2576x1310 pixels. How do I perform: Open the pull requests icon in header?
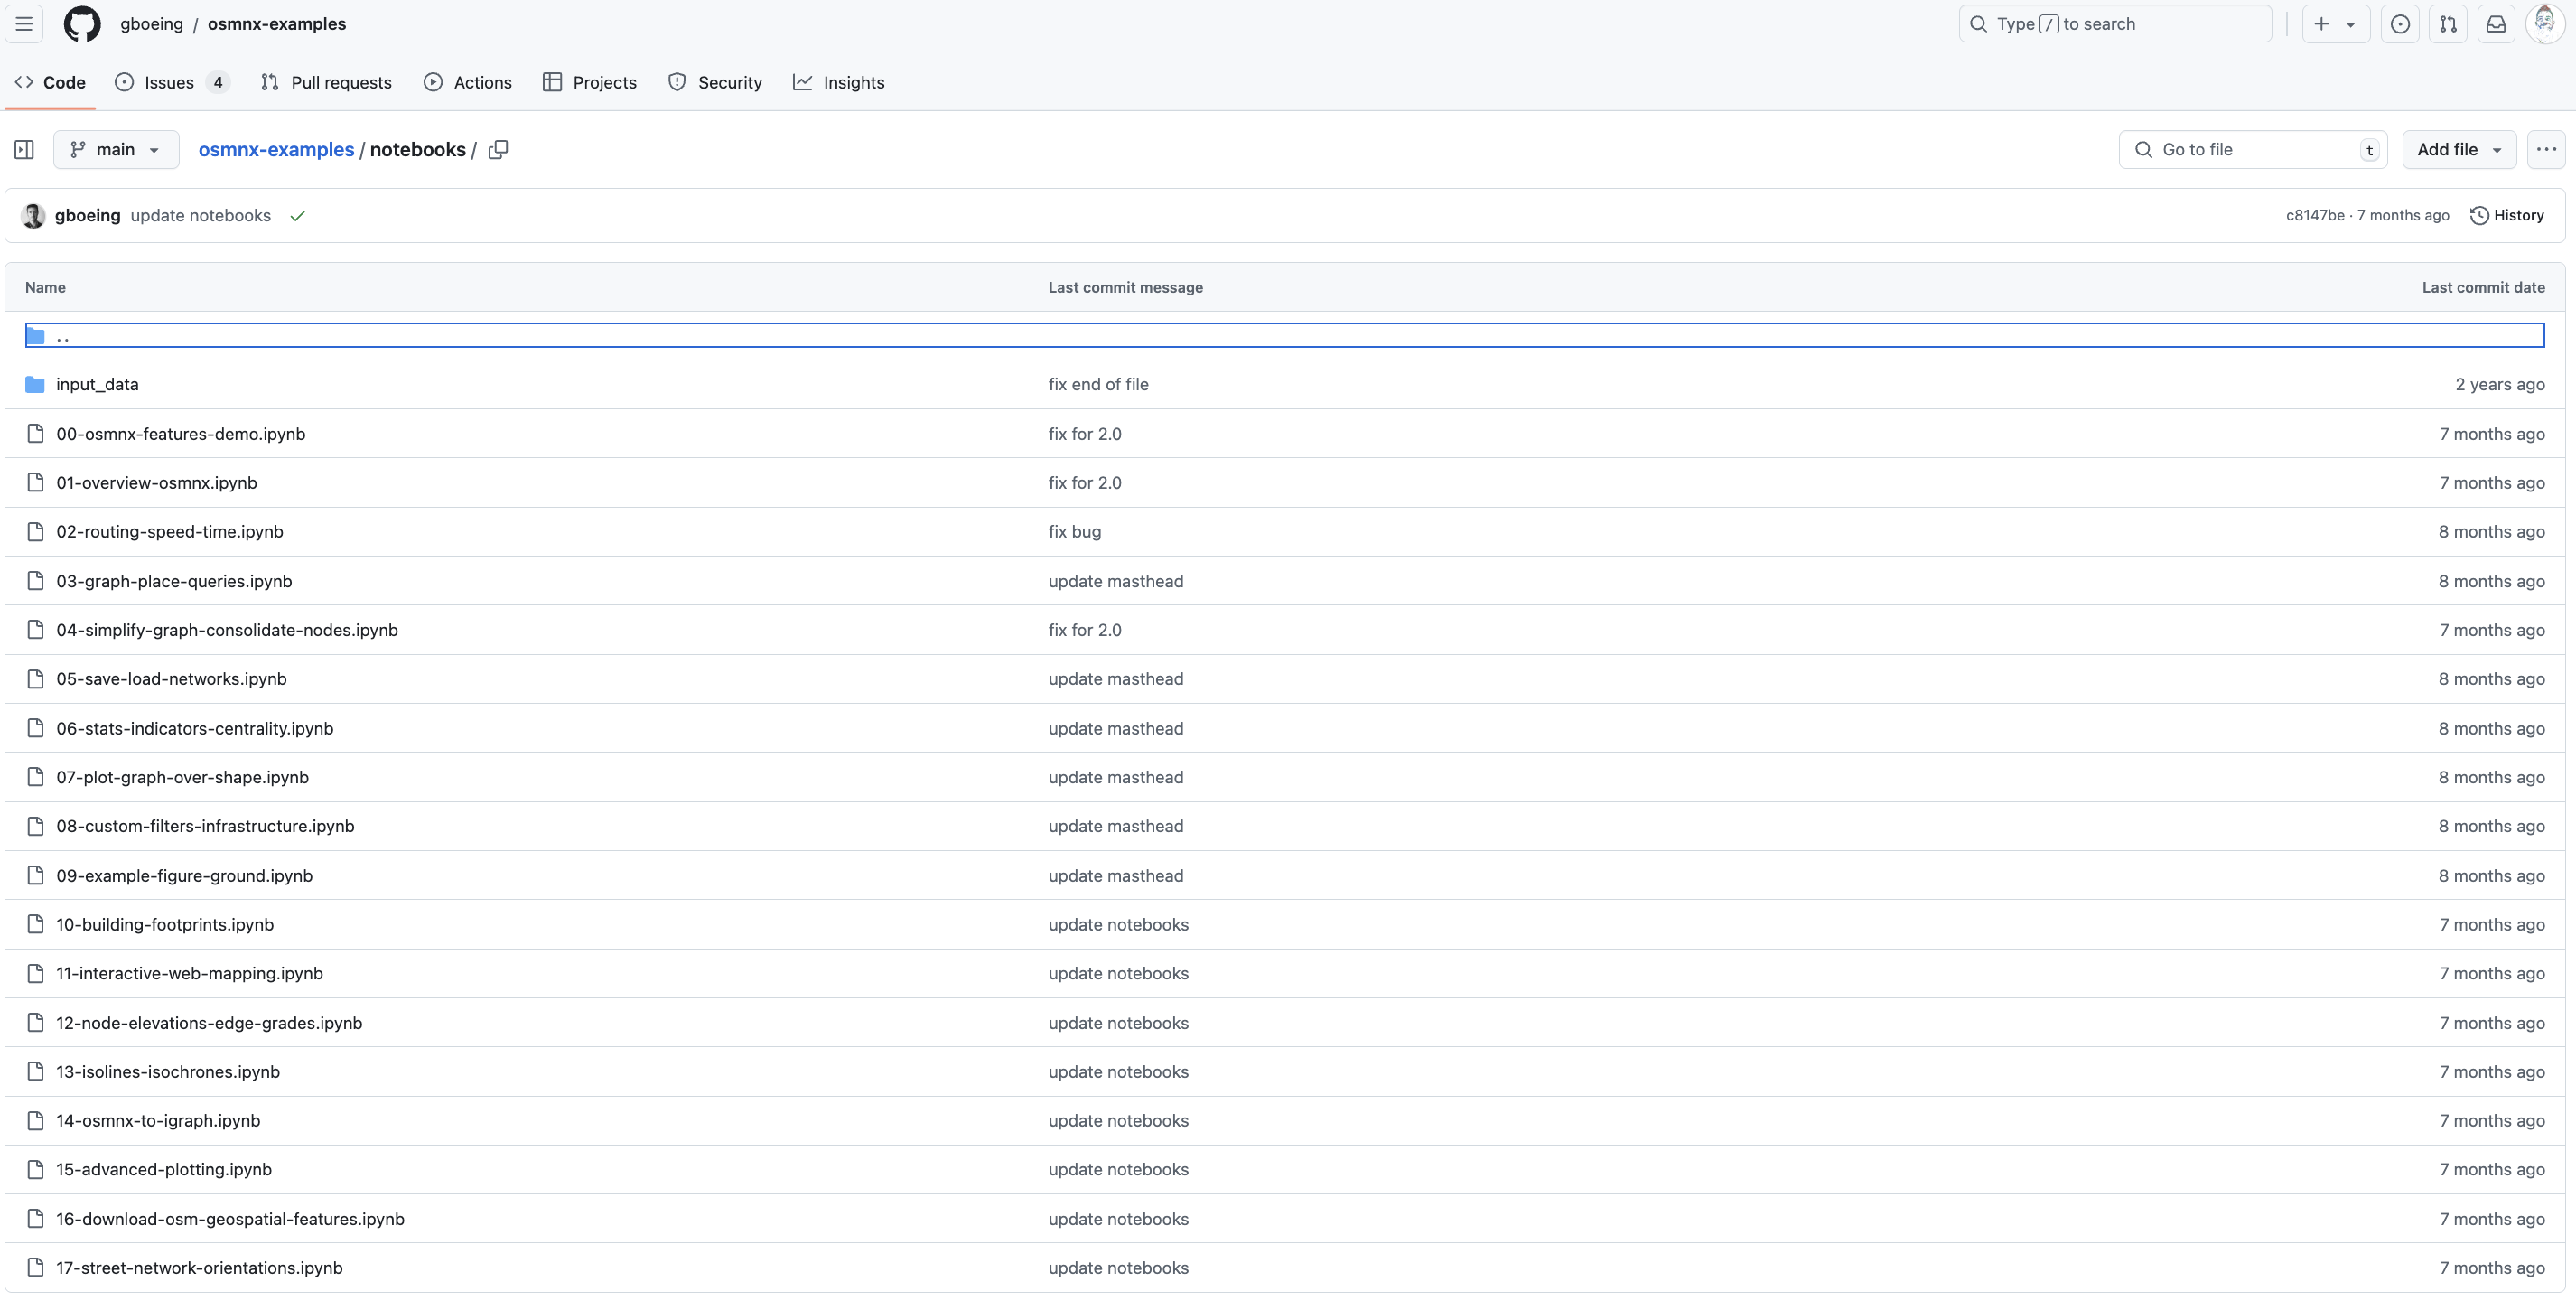[x=2448, y=24]
